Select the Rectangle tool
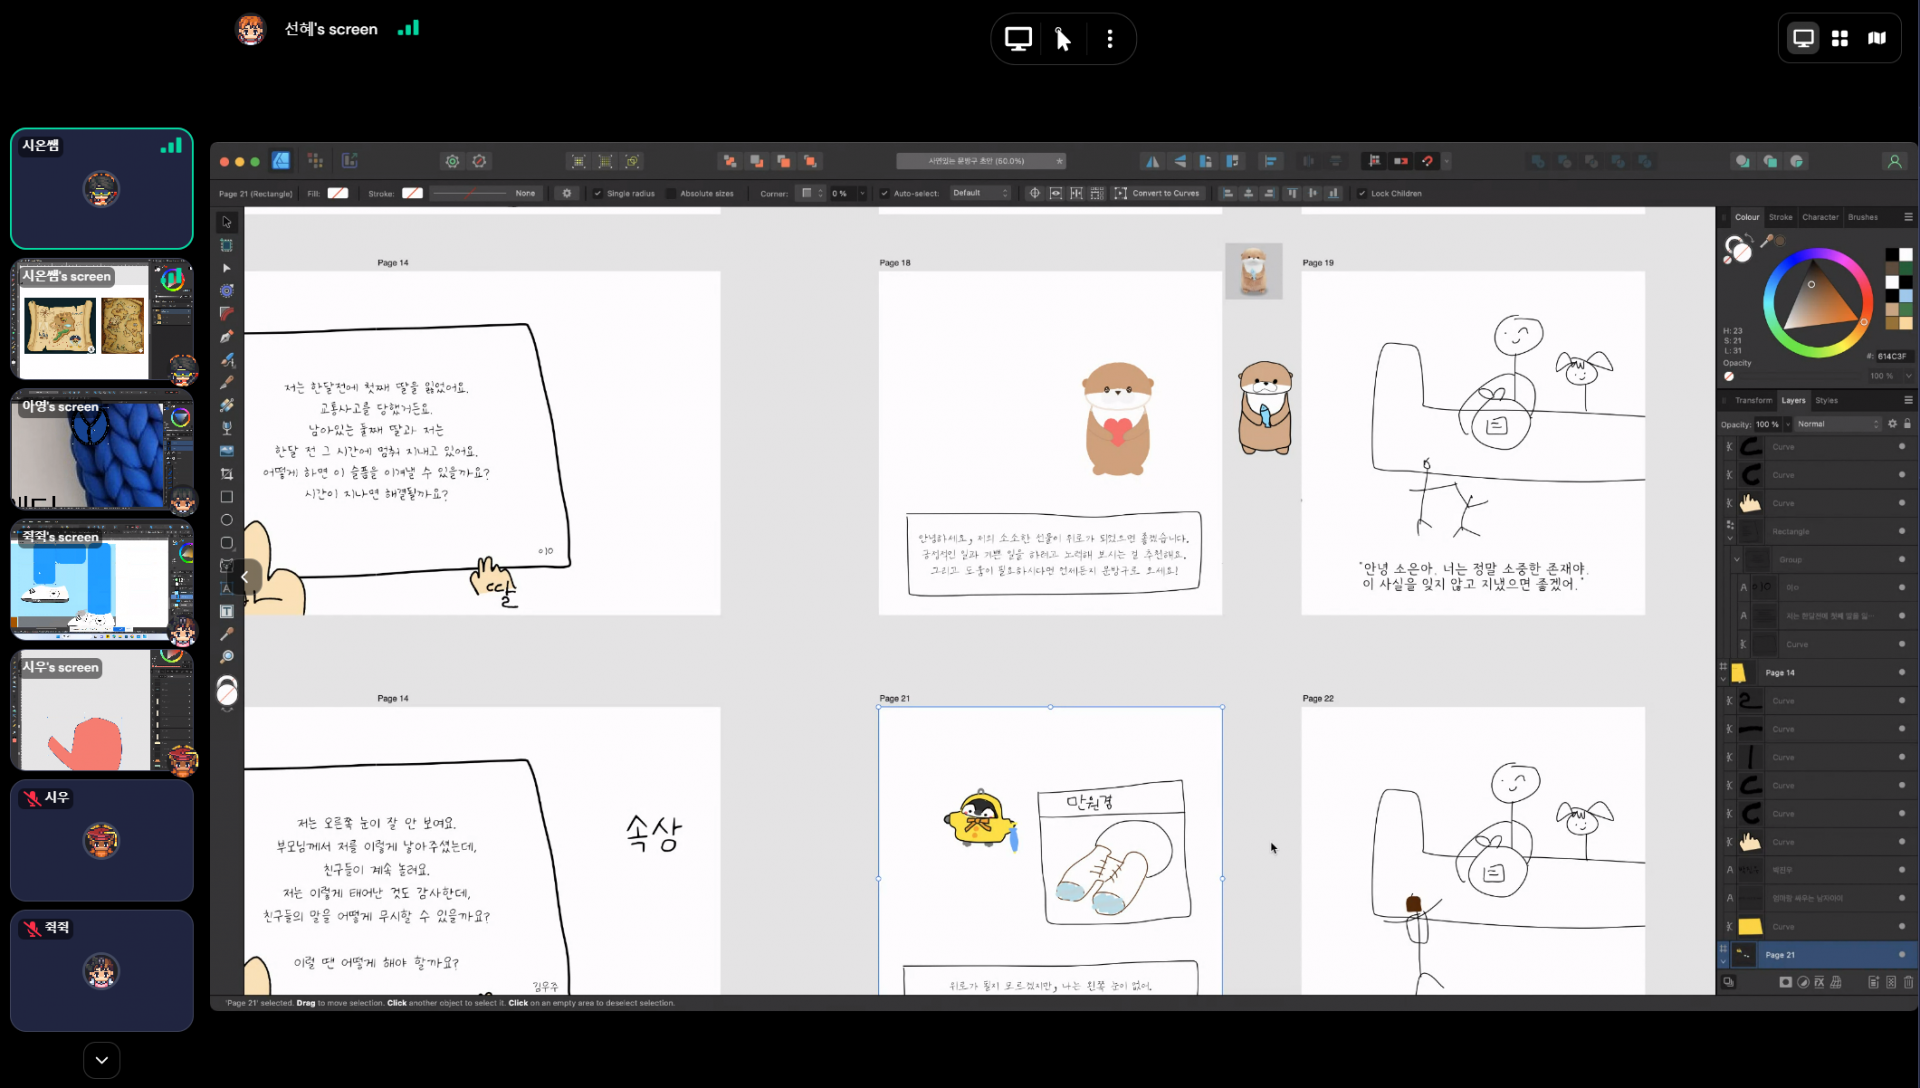This screenshot has height=1088, width=1920. [227, 497]
